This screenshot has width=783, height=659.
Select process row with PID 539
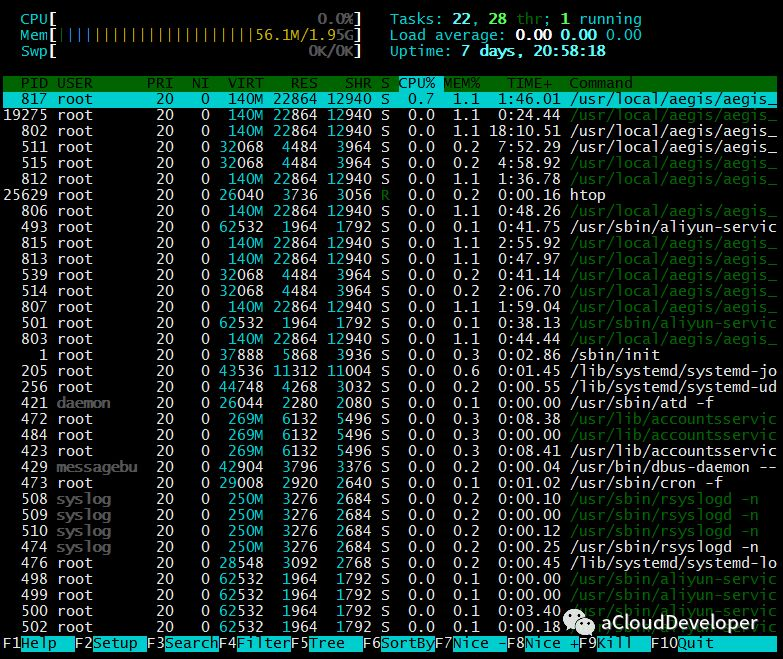pos(390,275)
